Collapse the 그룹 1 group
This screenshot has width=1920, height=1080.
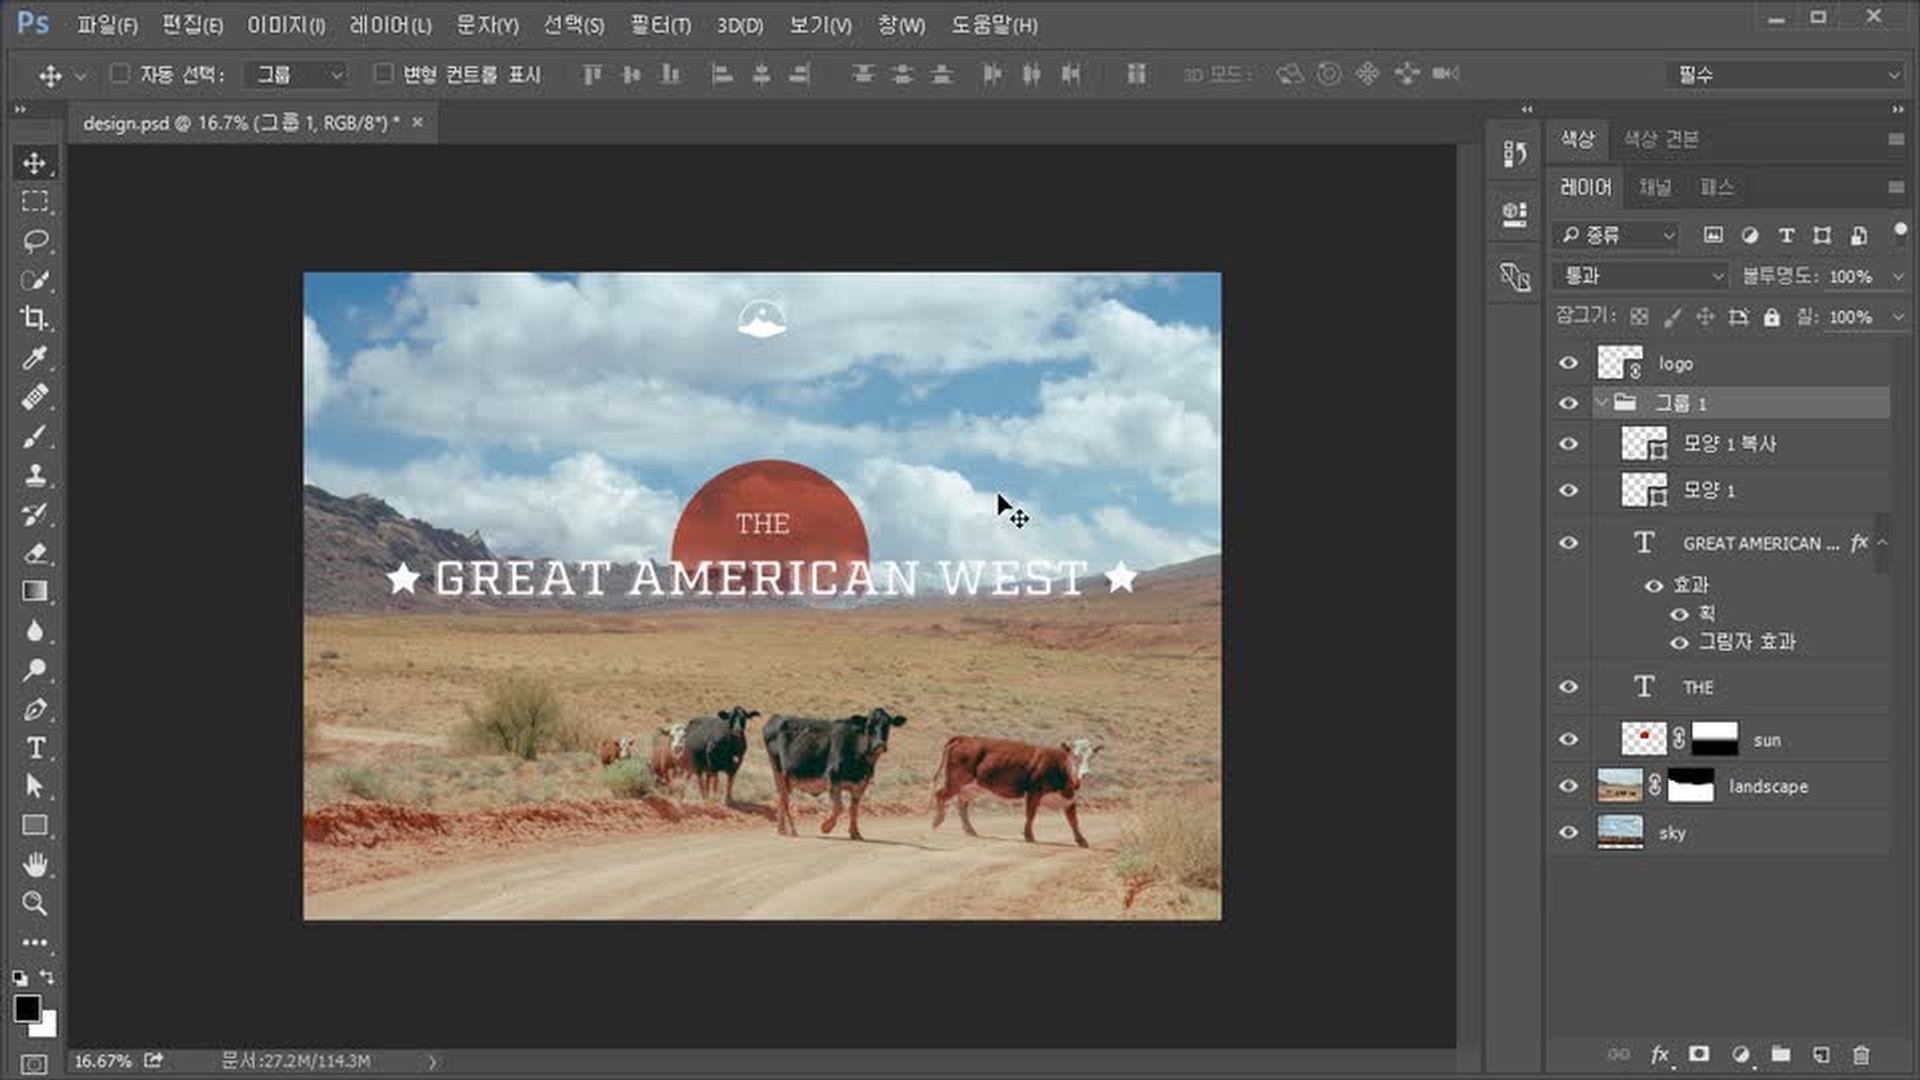[1601, 403]
